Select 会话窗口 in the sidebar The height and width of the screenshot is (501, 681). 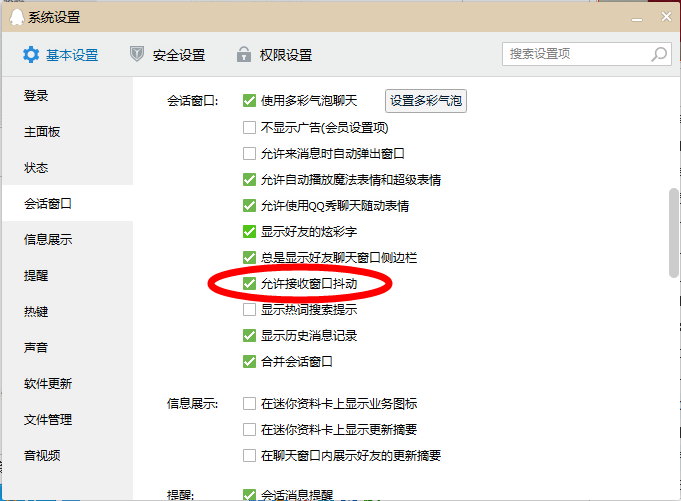(68, 204)
